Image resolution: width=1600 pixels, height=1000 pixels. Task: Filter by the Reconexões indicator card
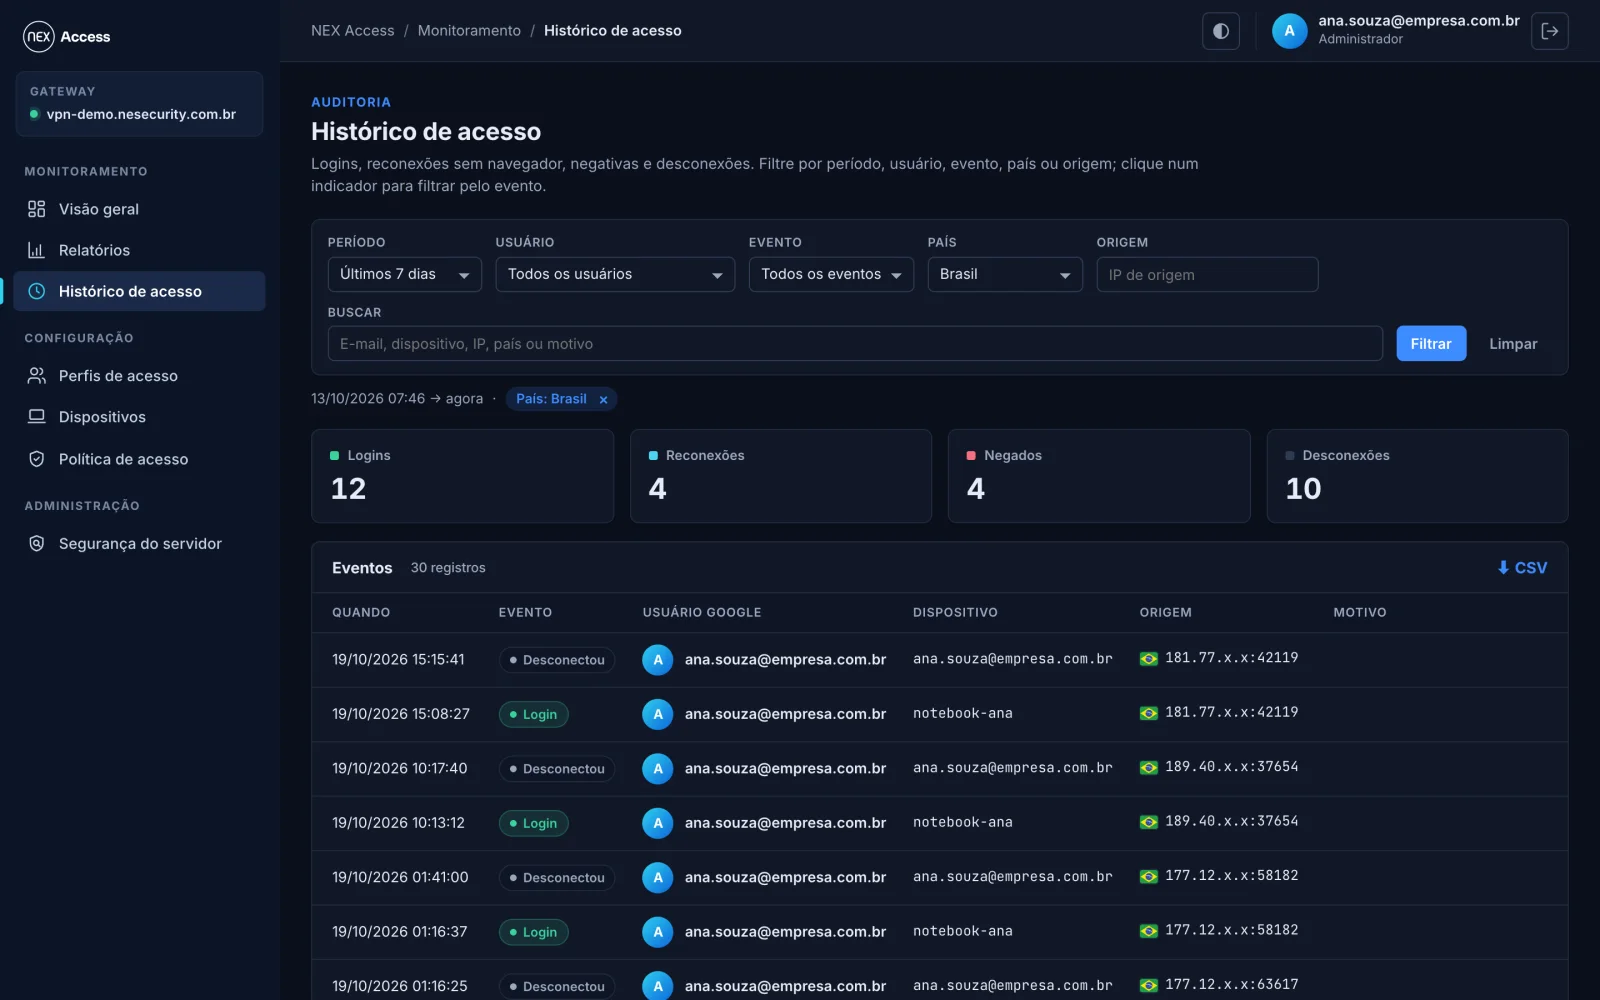click(781, 476)
